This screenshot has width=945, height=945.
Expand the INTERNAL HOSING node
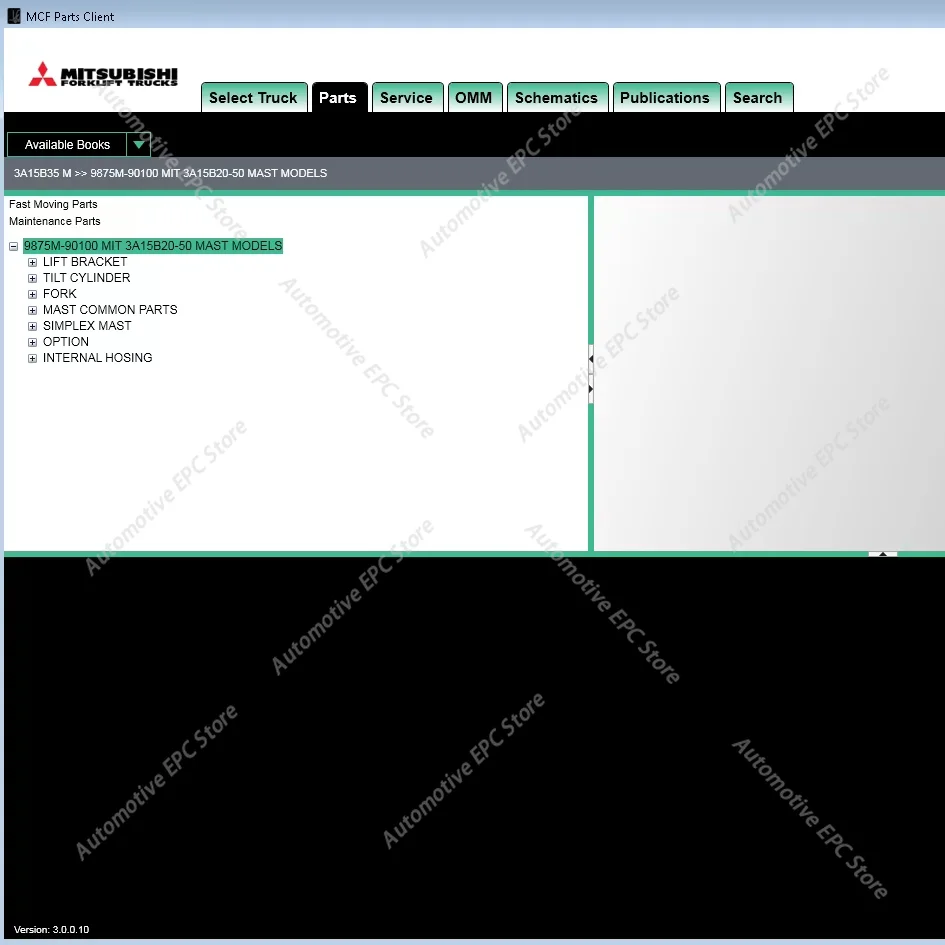33,358
